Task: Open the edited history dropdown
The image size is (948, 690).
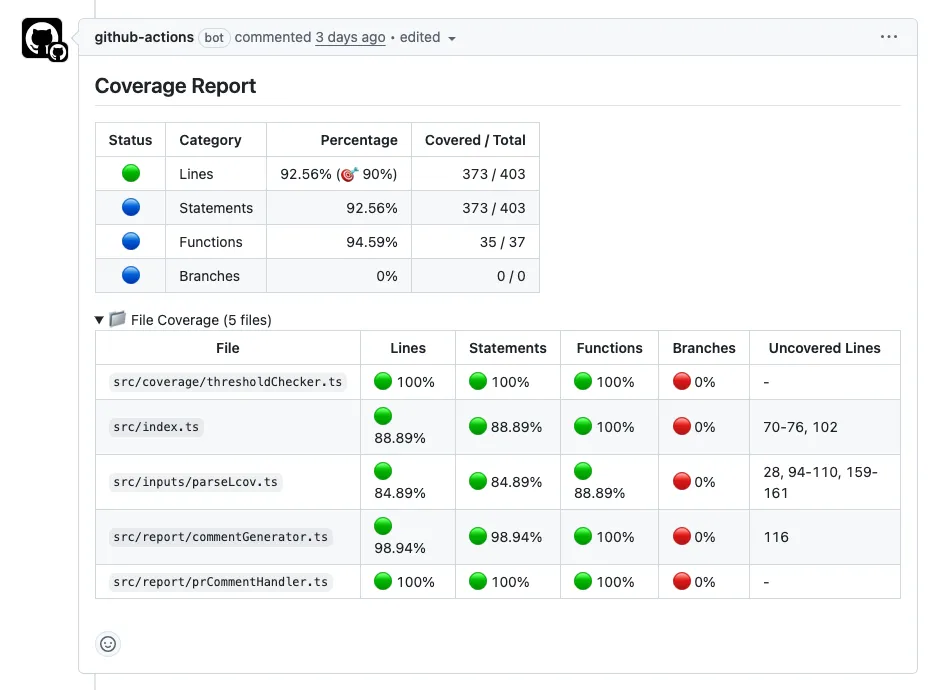Action: (x=428, y=38)
